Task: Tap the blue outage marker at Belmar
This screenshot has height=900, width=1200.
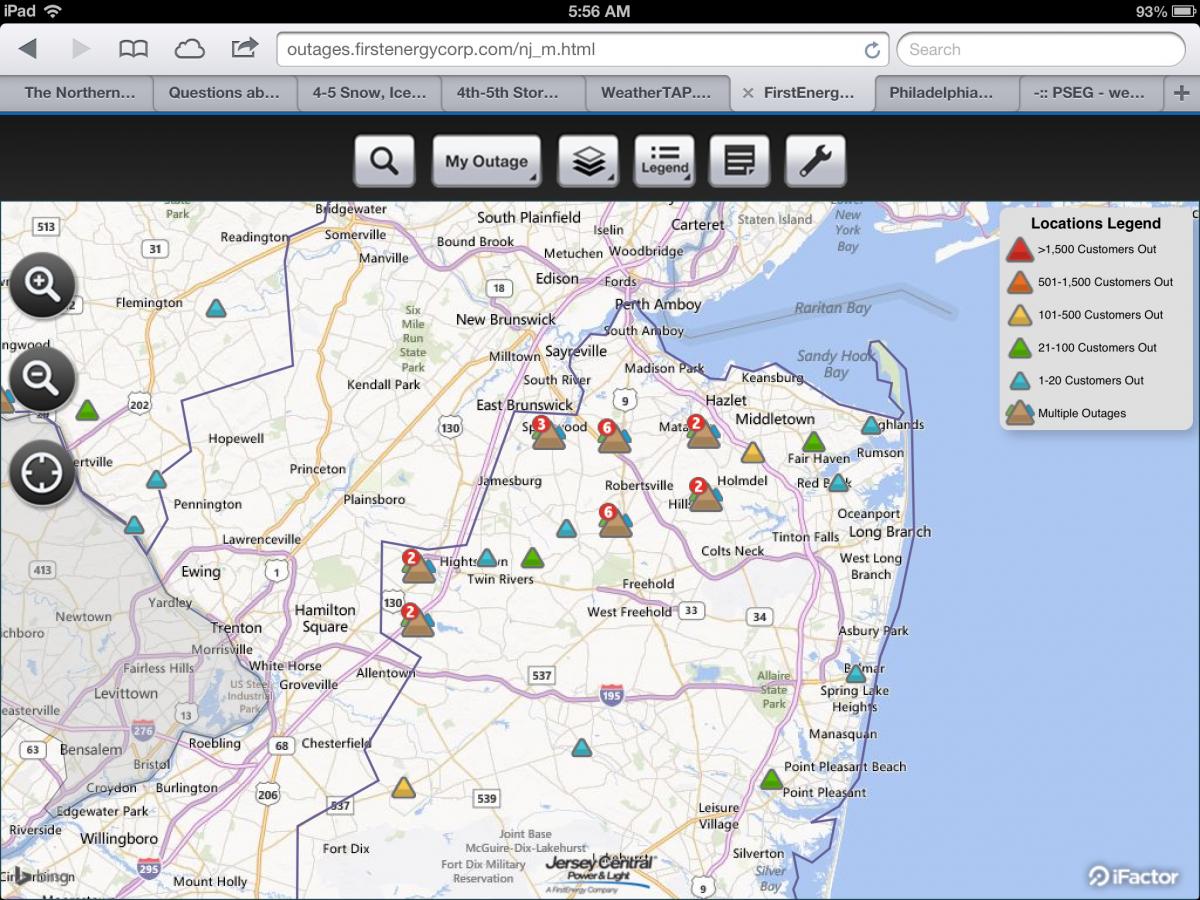Action: point(856,673)
